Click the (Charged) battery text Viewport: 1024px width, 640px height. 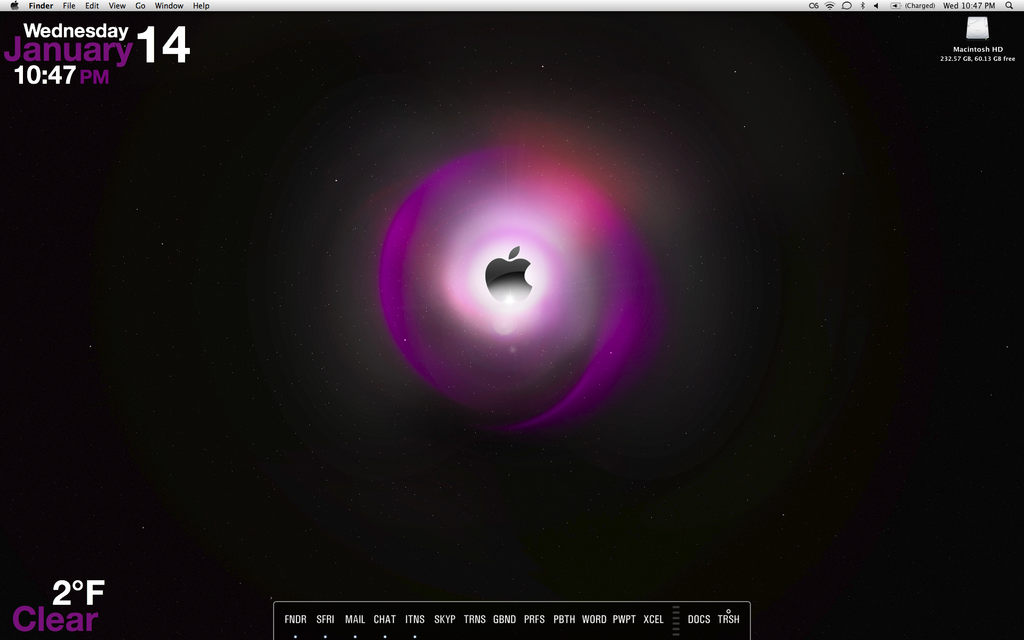pos(920,5)
